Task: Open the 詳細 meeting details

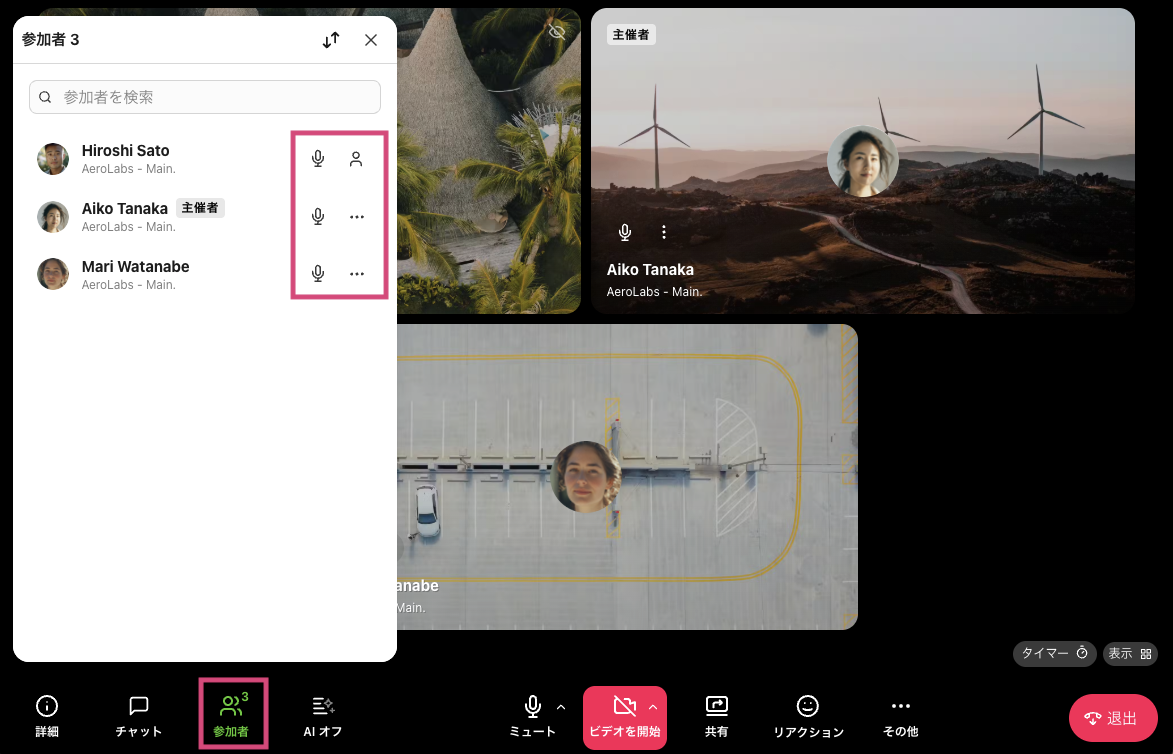Action: pos(47,716)
